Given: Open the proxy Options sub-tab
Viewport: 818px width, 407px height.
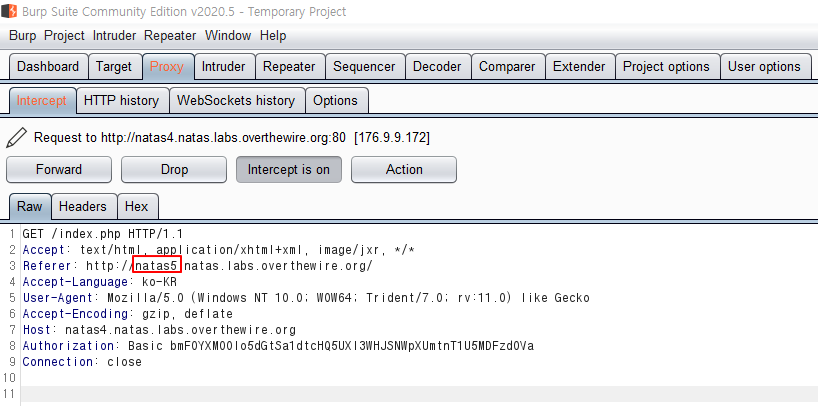Looking at the screenshot, I should 335,101.
